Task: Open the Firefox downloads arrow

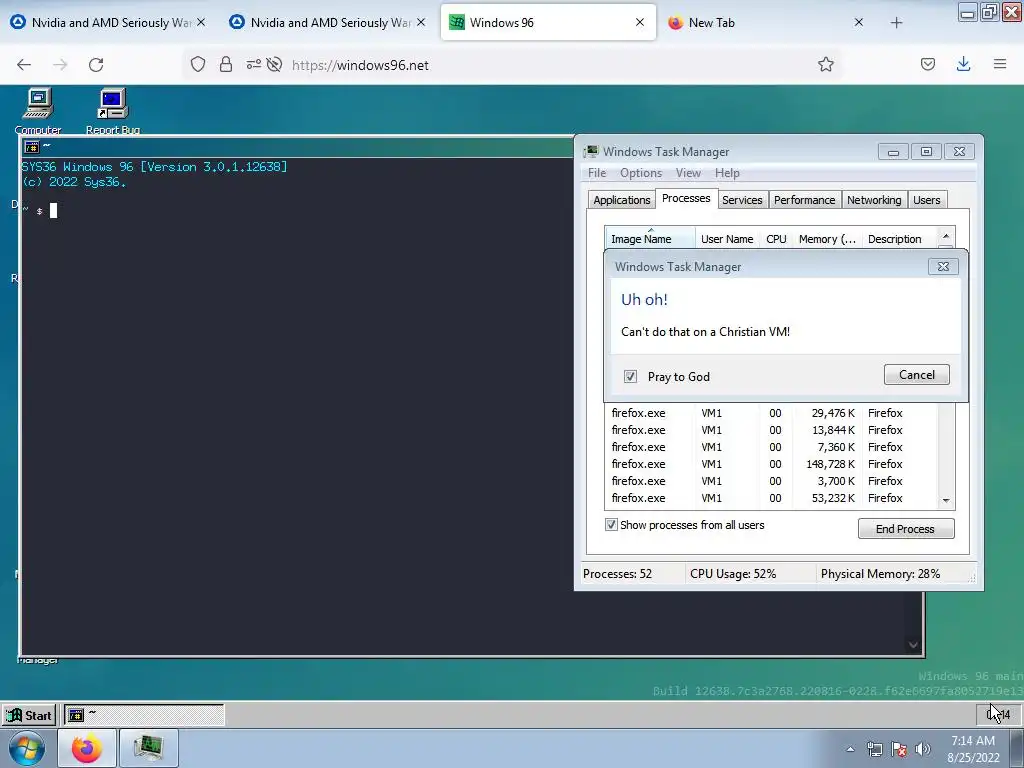Action: (x=963, y=64)
